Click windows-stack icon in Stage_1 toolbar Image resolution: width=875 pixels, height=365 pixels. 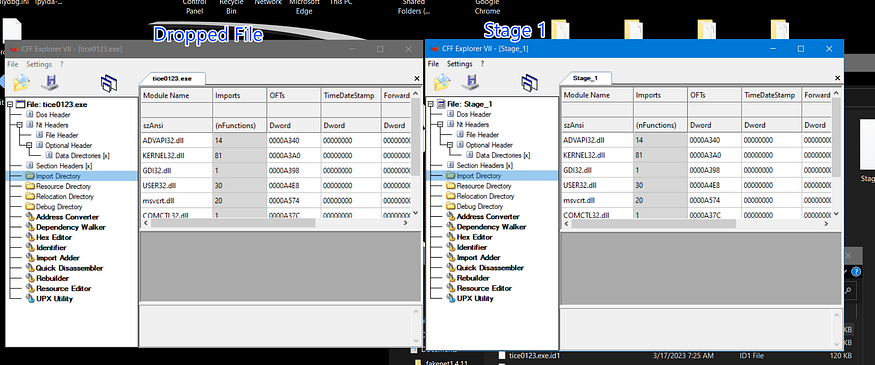530,83
